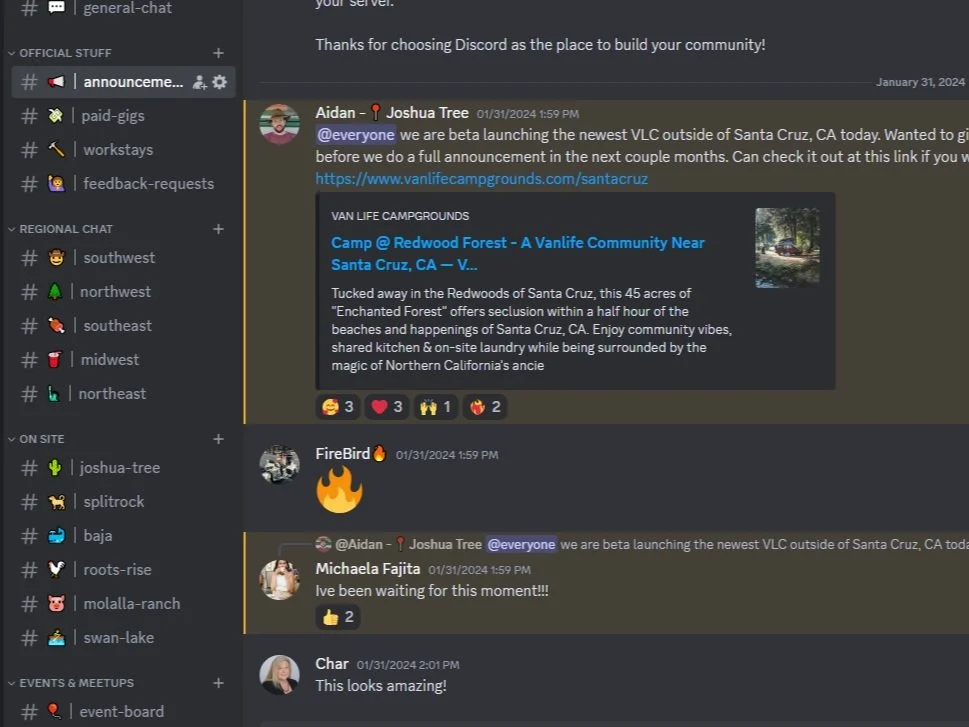The width and height of the screenshot is (969, 727).
Task: Toggle the raised hands reaction
Action: 436,407
